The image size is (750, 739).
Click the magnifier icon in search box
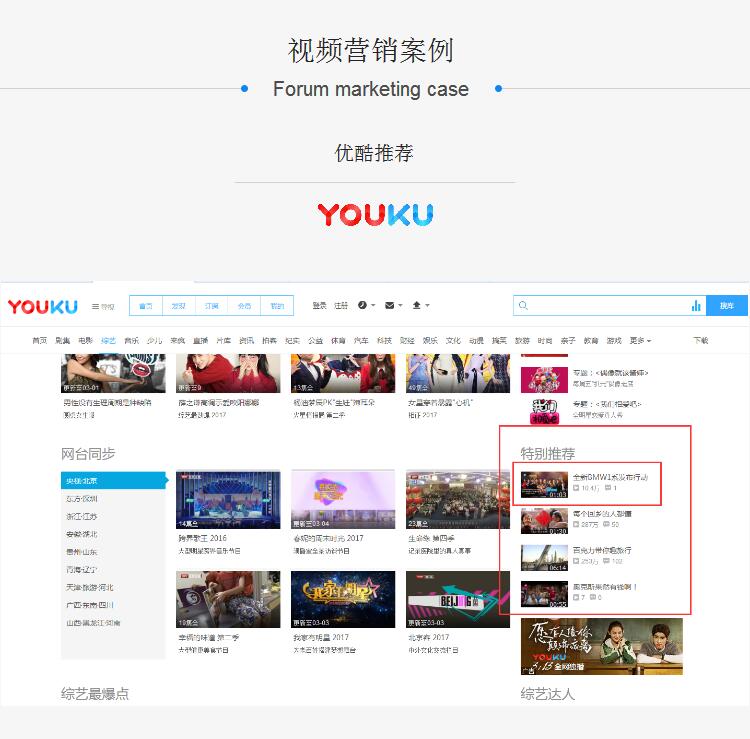pyautogui.click(x=523, y=306)
